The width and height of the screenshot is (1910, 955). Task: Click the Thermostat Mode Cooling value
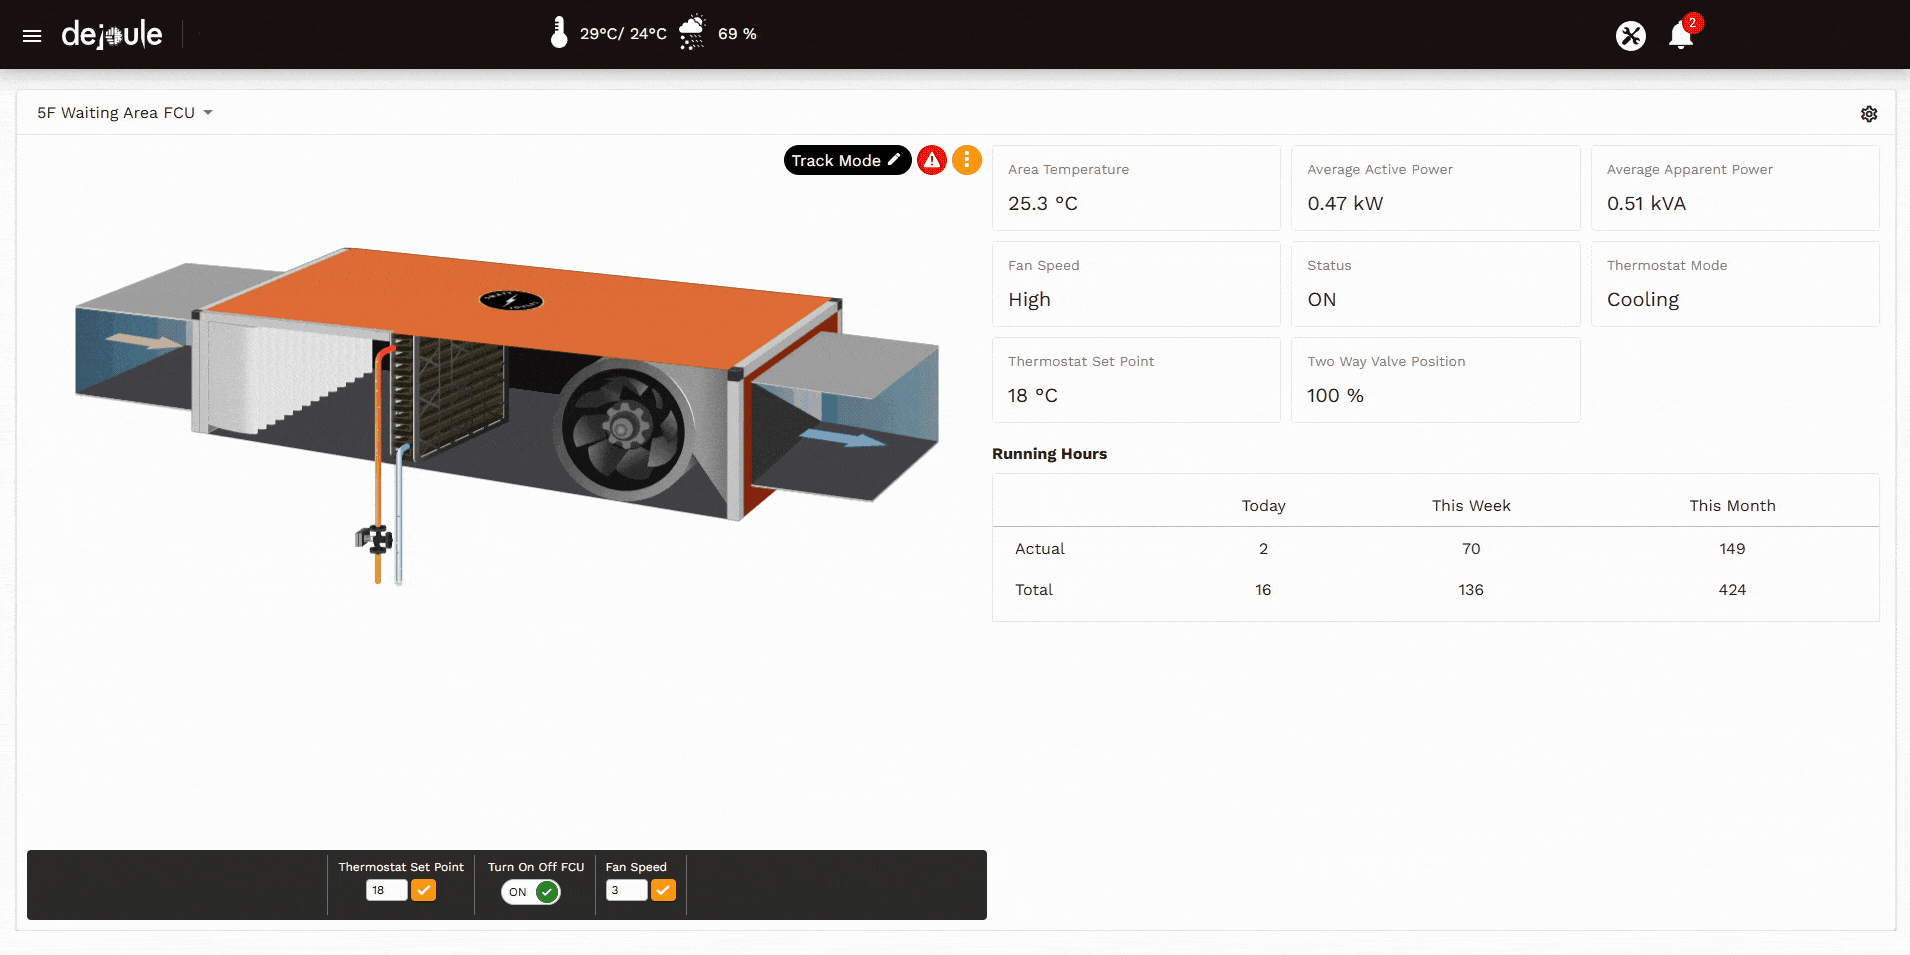tap(1643, 299)
